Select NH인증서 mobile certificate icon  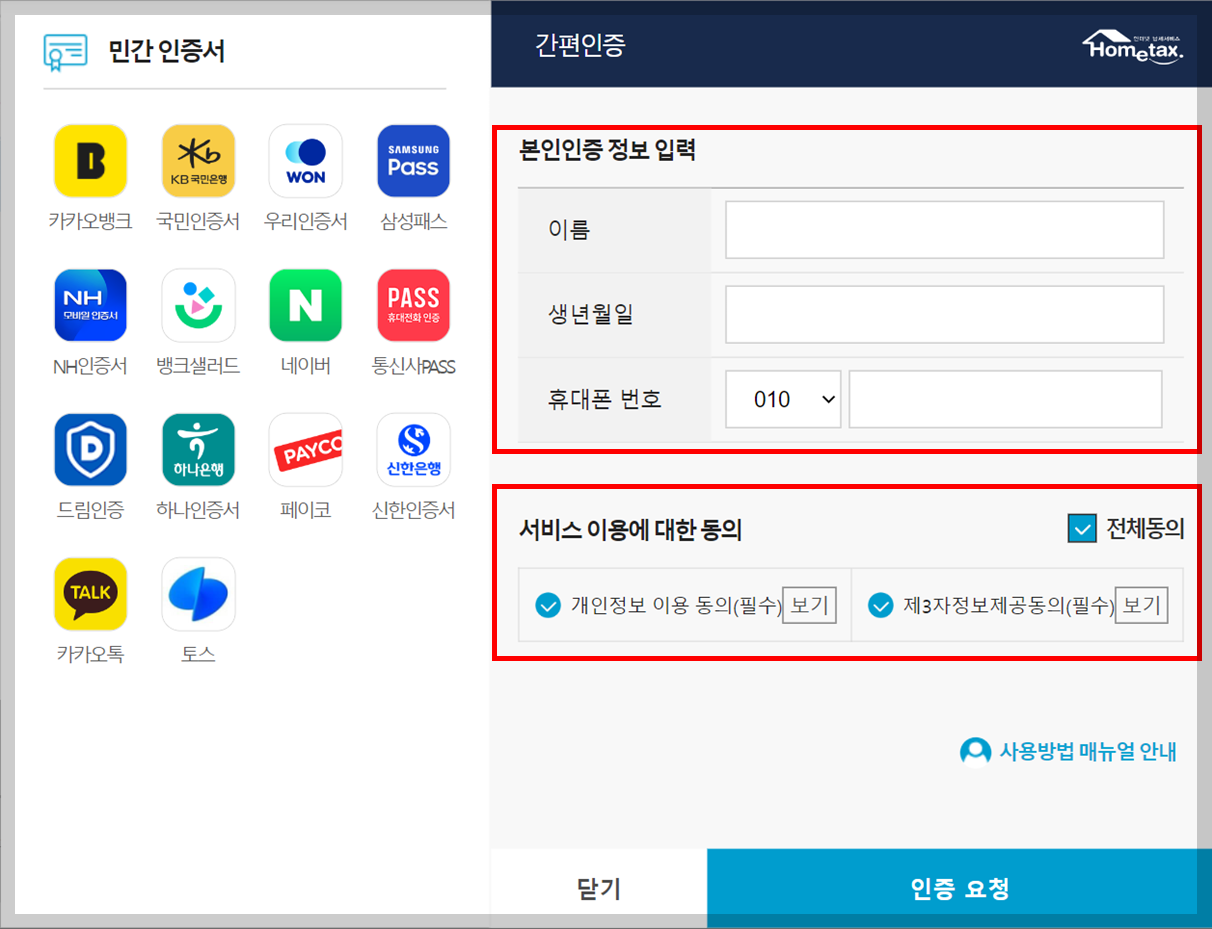91,305
